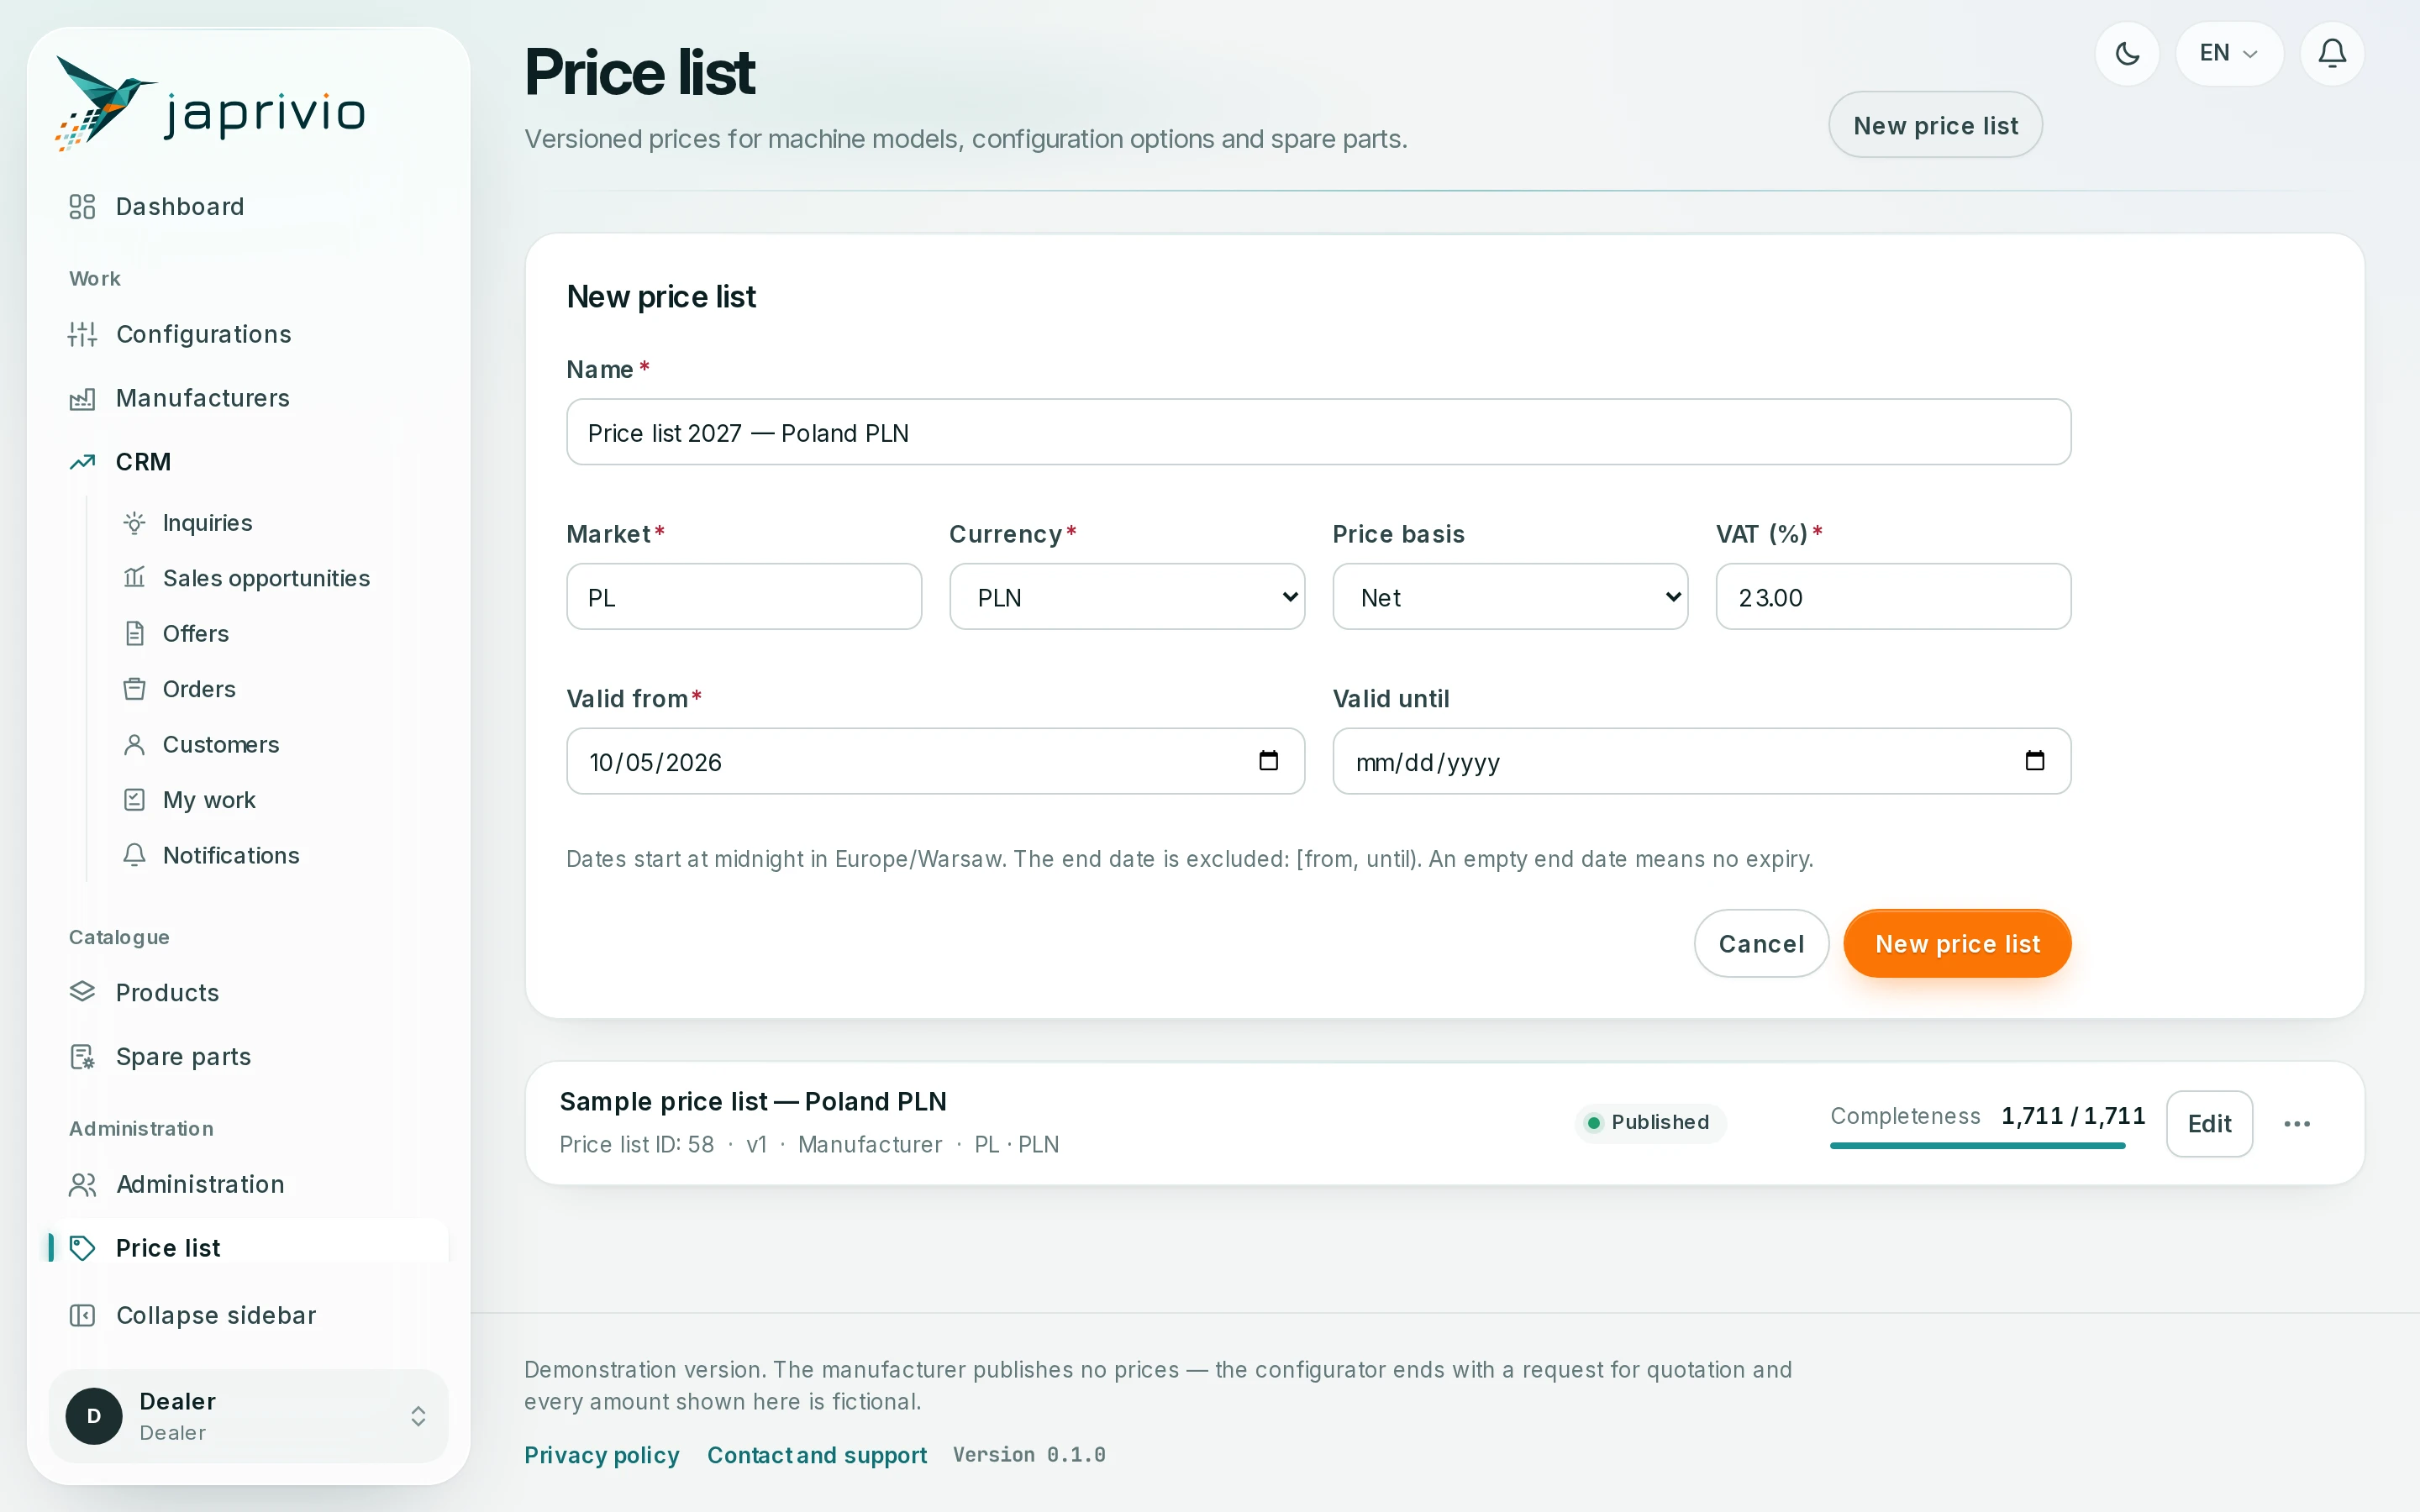Open the Currency dropdown showing PLN
Image resolution: width=2420 pixels, height=1512 pixels.
click(x=1127, y=597)
